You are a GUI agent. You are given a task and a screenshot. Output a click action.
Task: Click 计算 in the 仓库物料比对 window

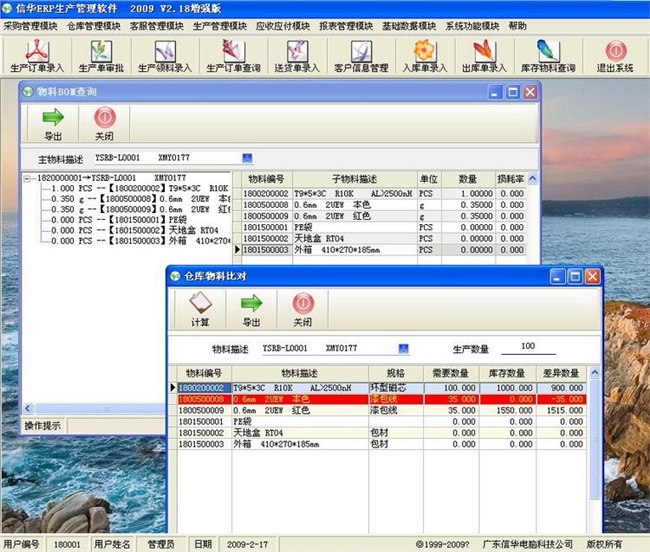(200, 308)
